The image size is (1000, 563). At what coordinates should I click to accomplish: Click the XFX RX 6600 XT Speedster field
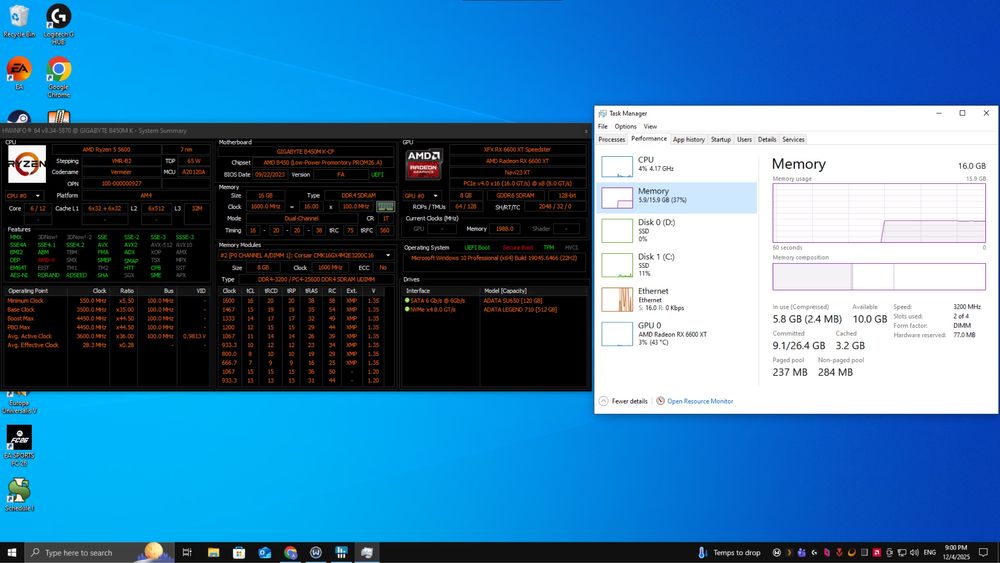click(517, 150)
